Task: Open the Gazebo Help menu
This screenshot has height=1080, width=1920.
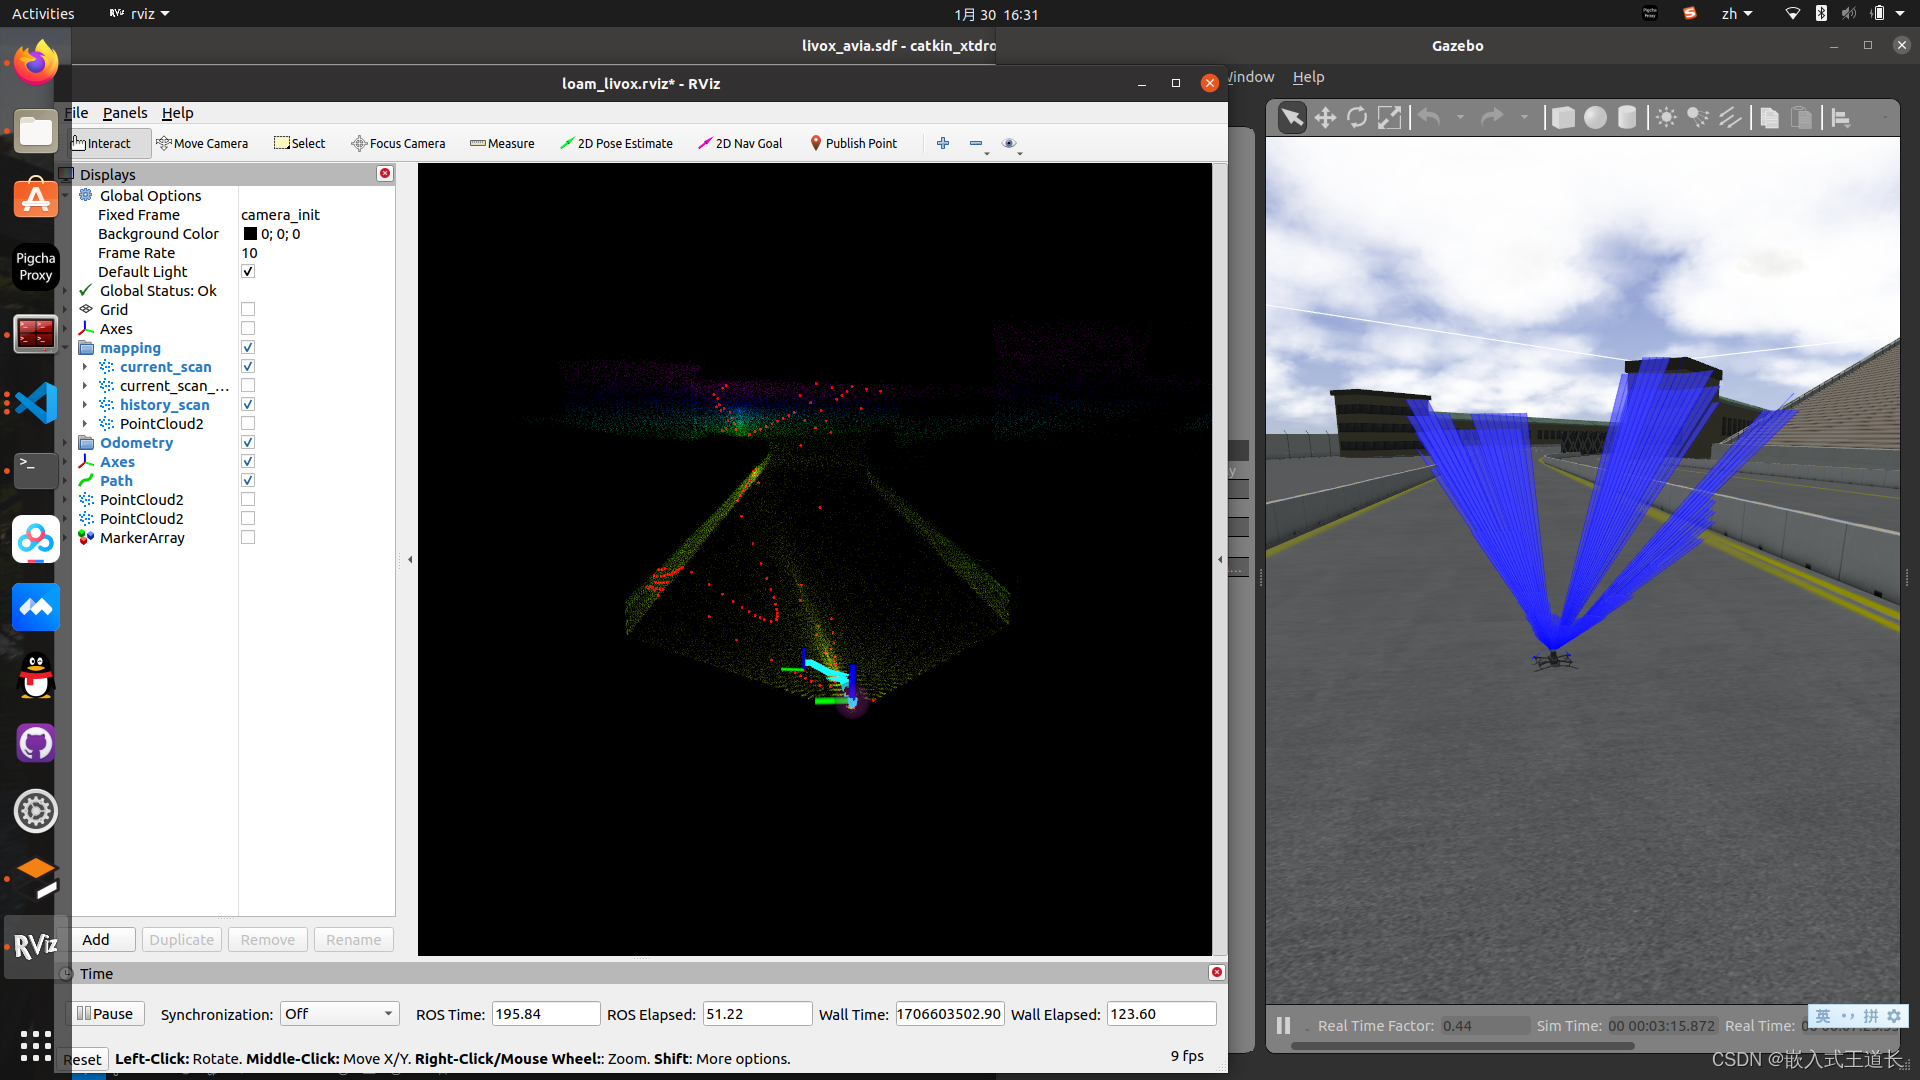Action: 1307,77
